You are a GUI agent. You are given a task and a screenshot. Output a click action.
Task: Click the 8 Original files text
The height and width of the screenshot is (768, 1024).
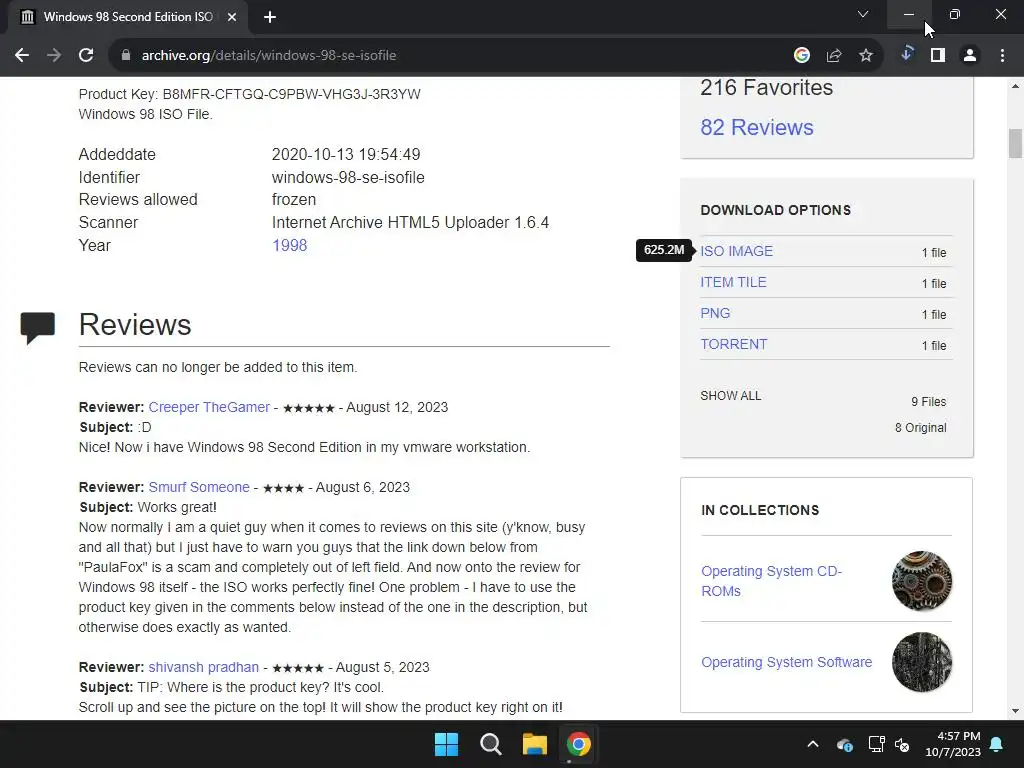(x=920, y=428)
